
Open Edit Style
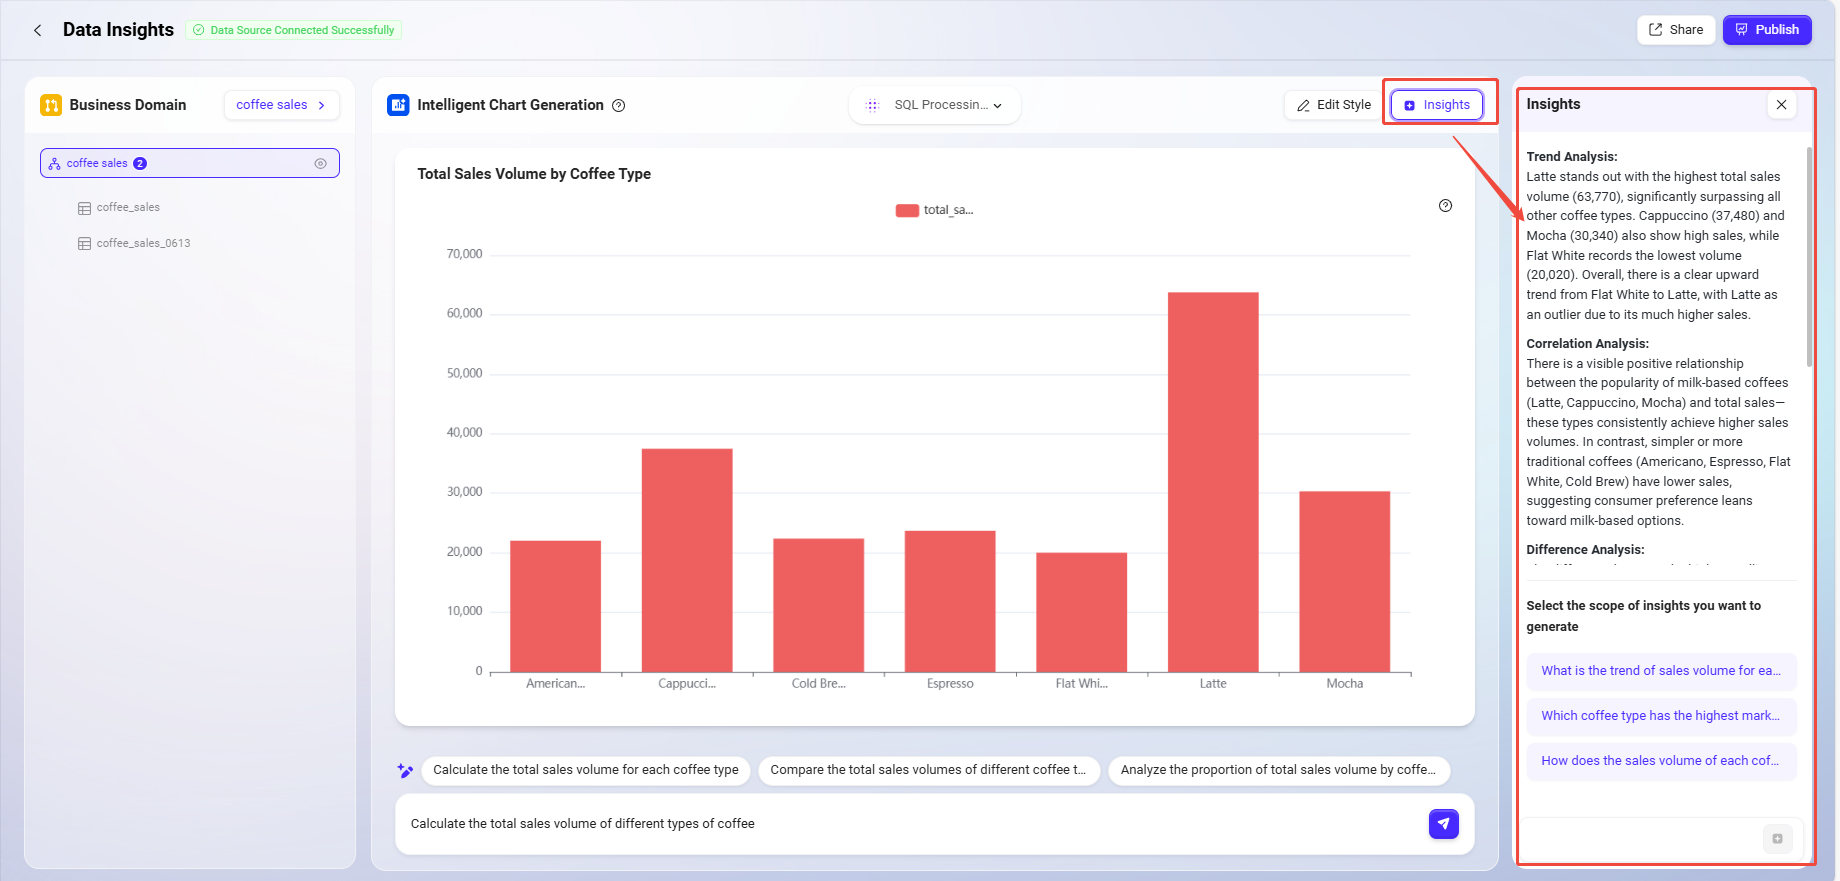1333,105
